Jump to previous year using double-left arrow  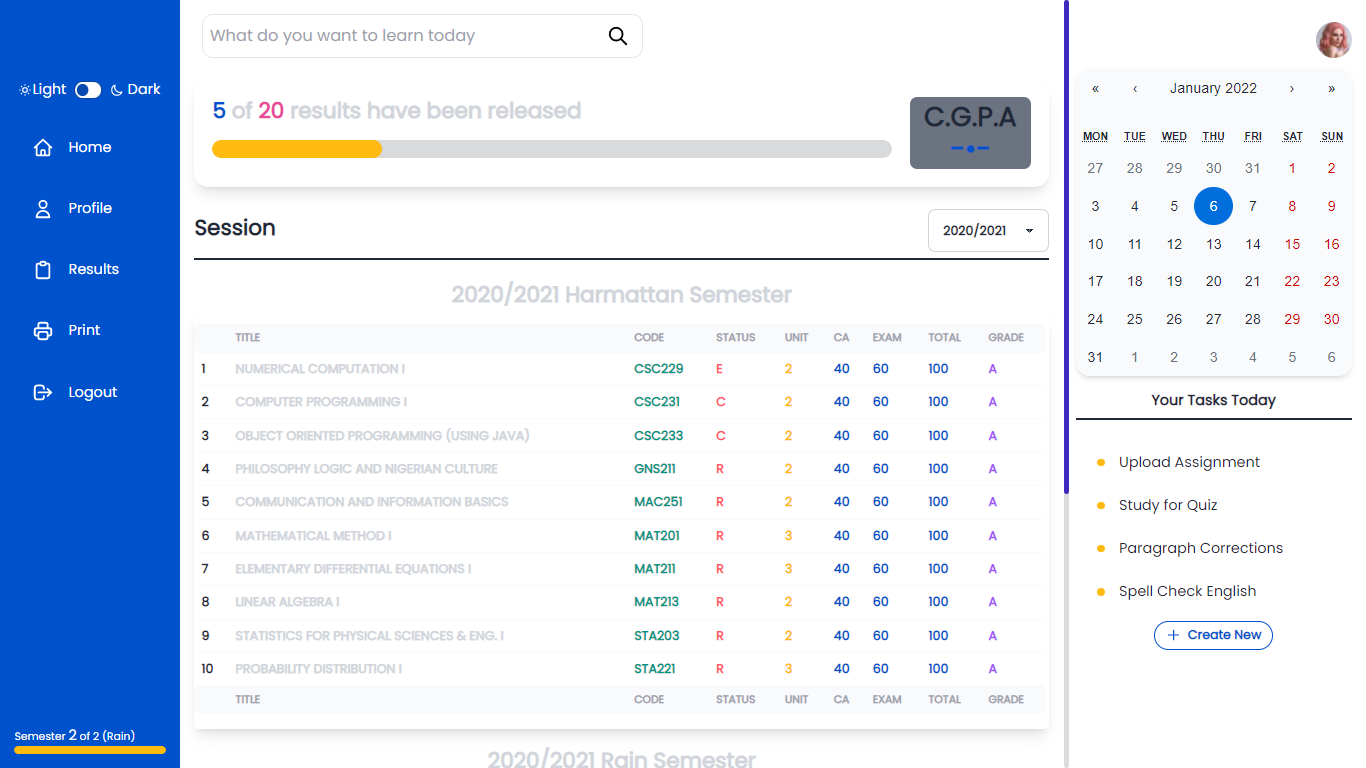(1095, 88)
